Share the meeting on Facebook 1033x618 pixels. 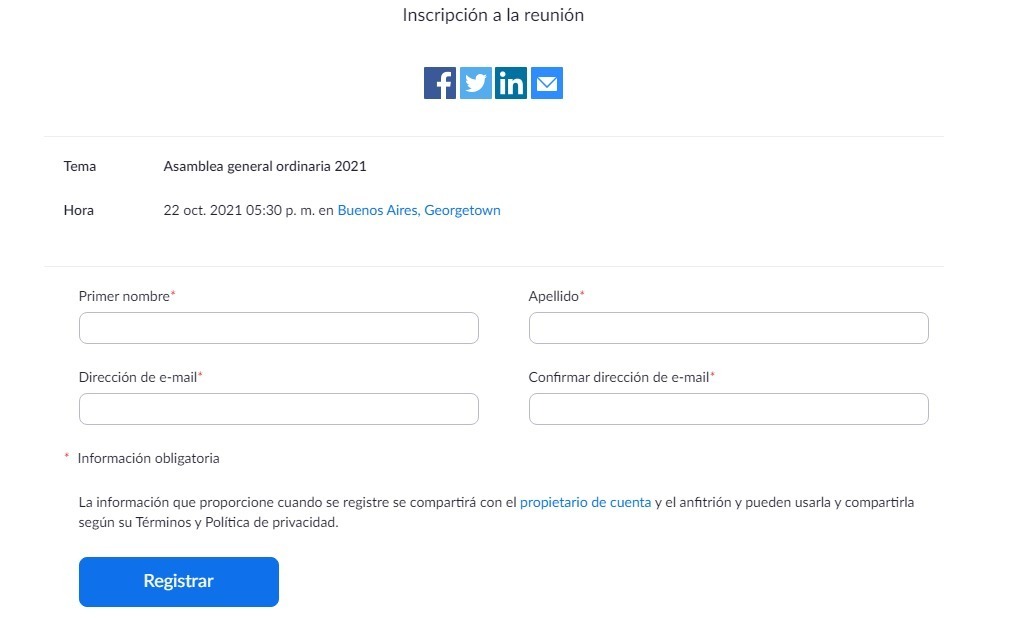(439, 83)
